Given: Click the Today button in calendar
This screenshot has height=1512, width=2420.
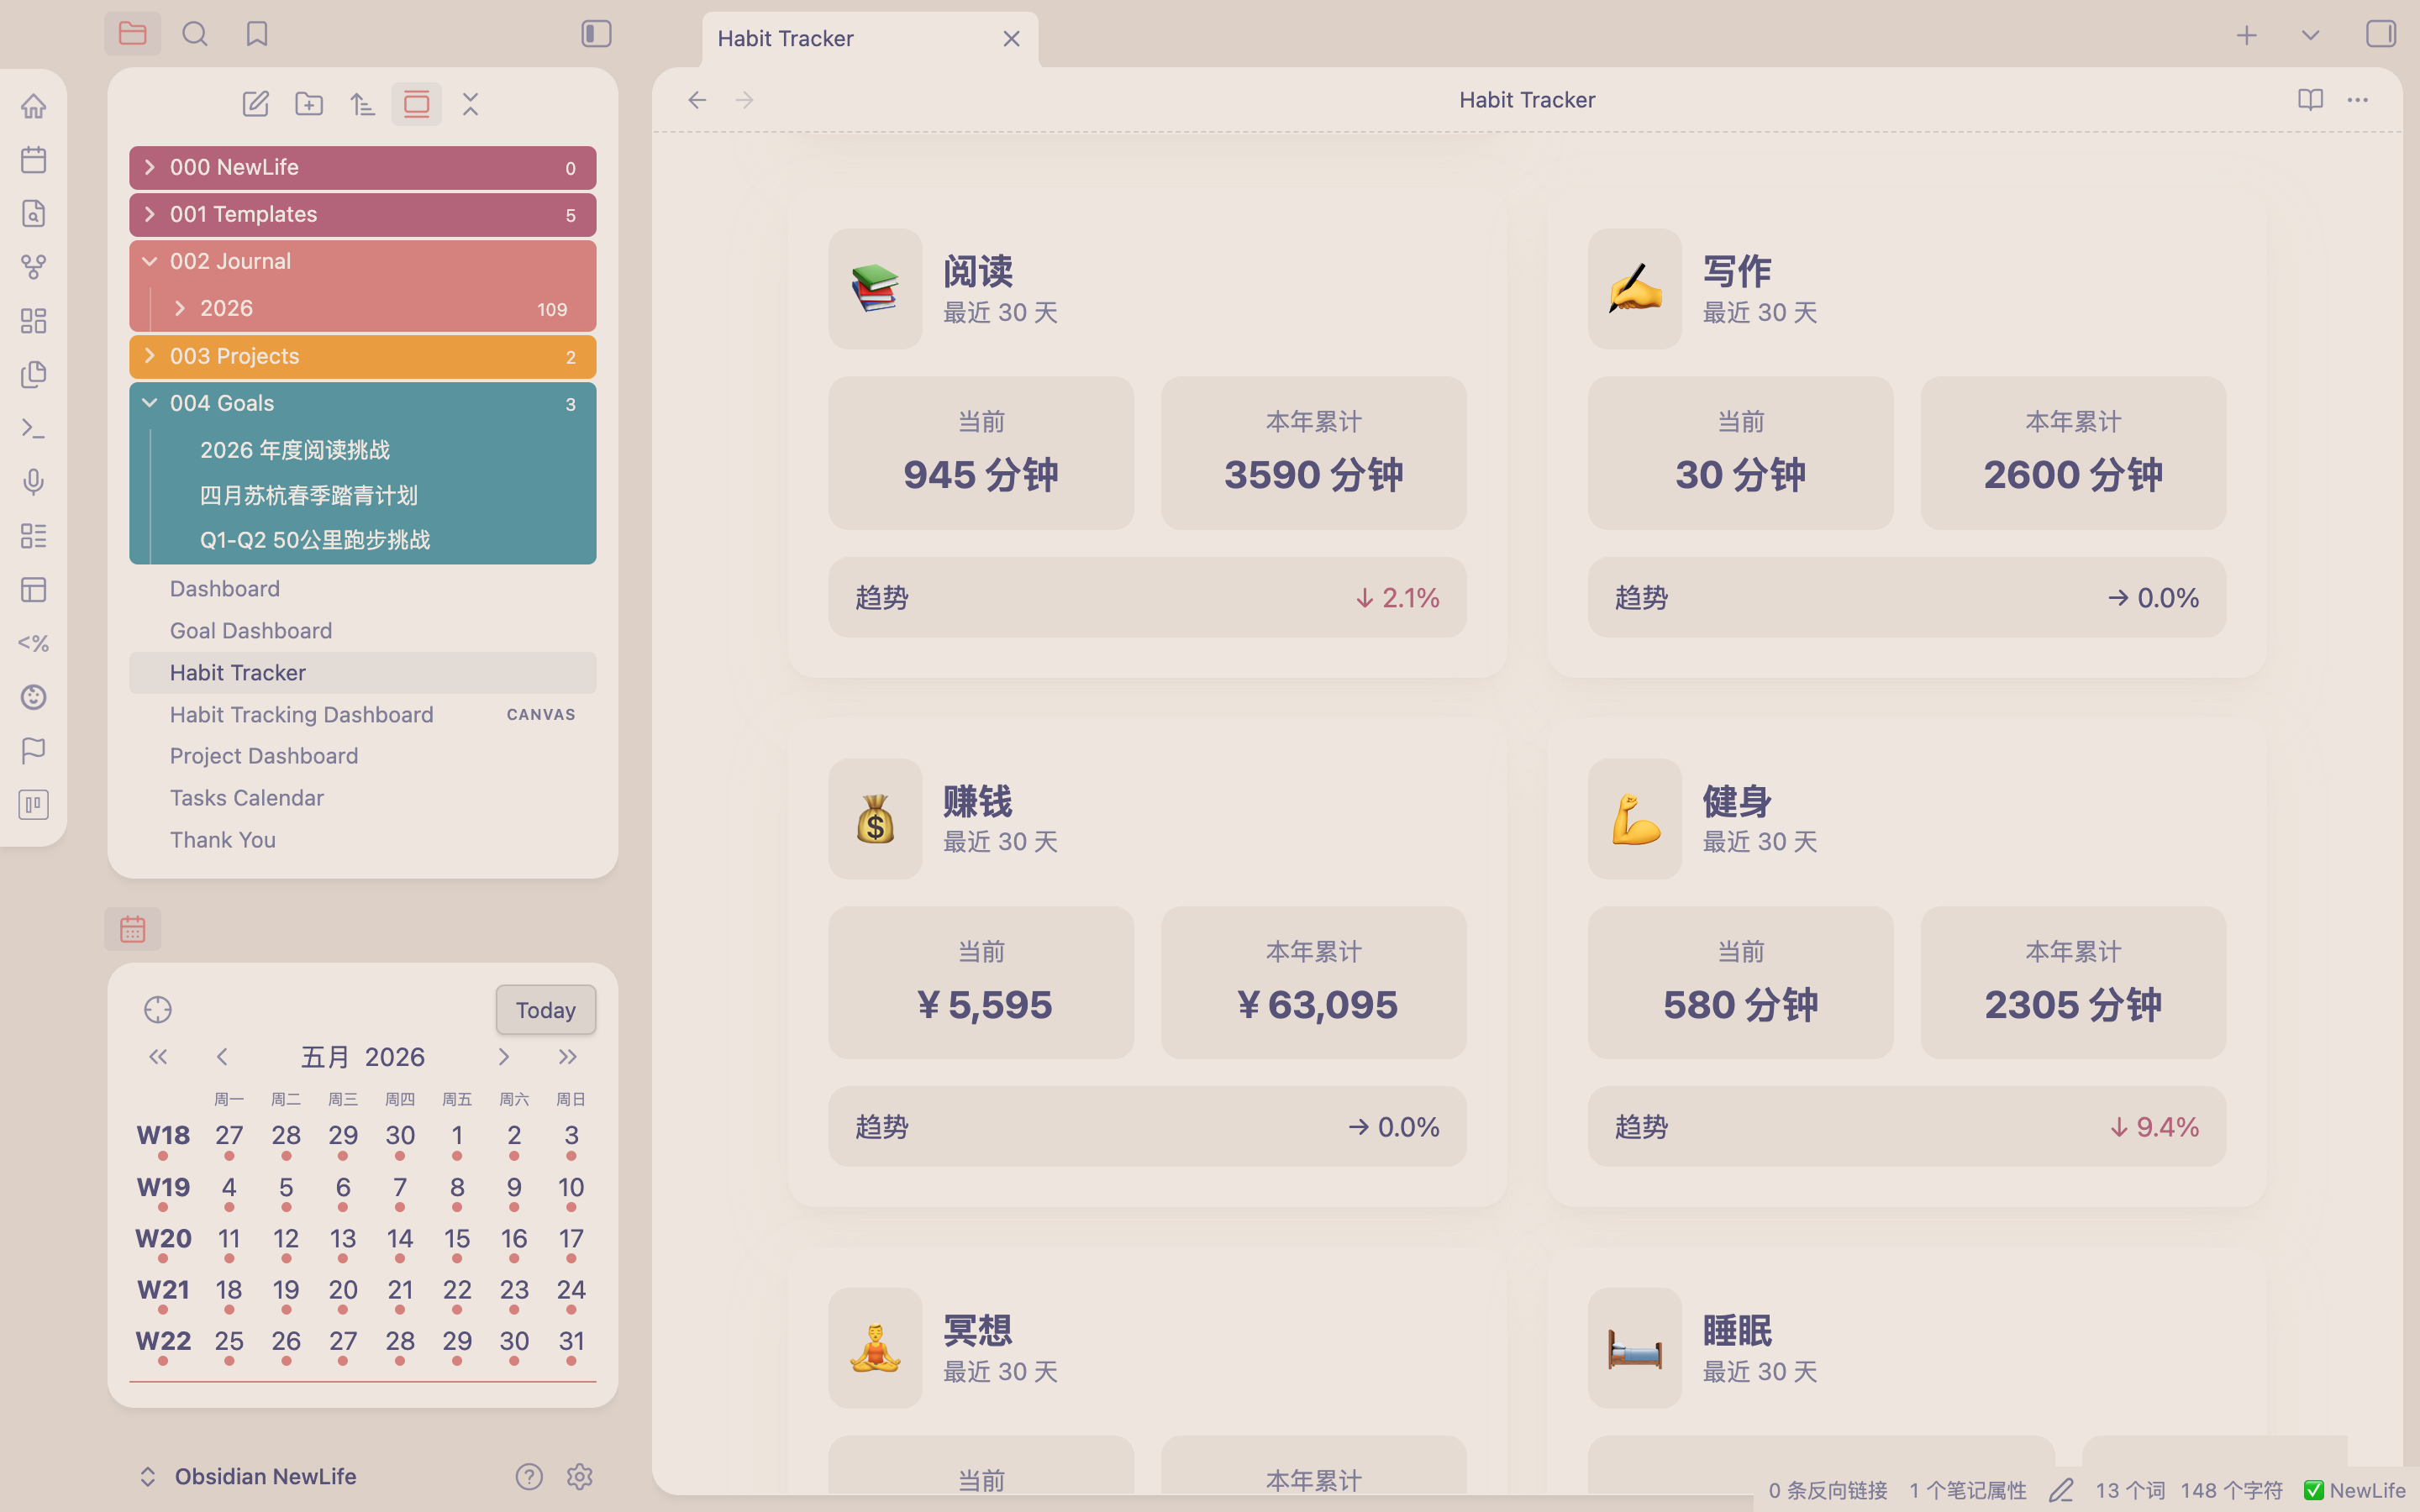Looking at the screenshot, I should click(546, 1010).
